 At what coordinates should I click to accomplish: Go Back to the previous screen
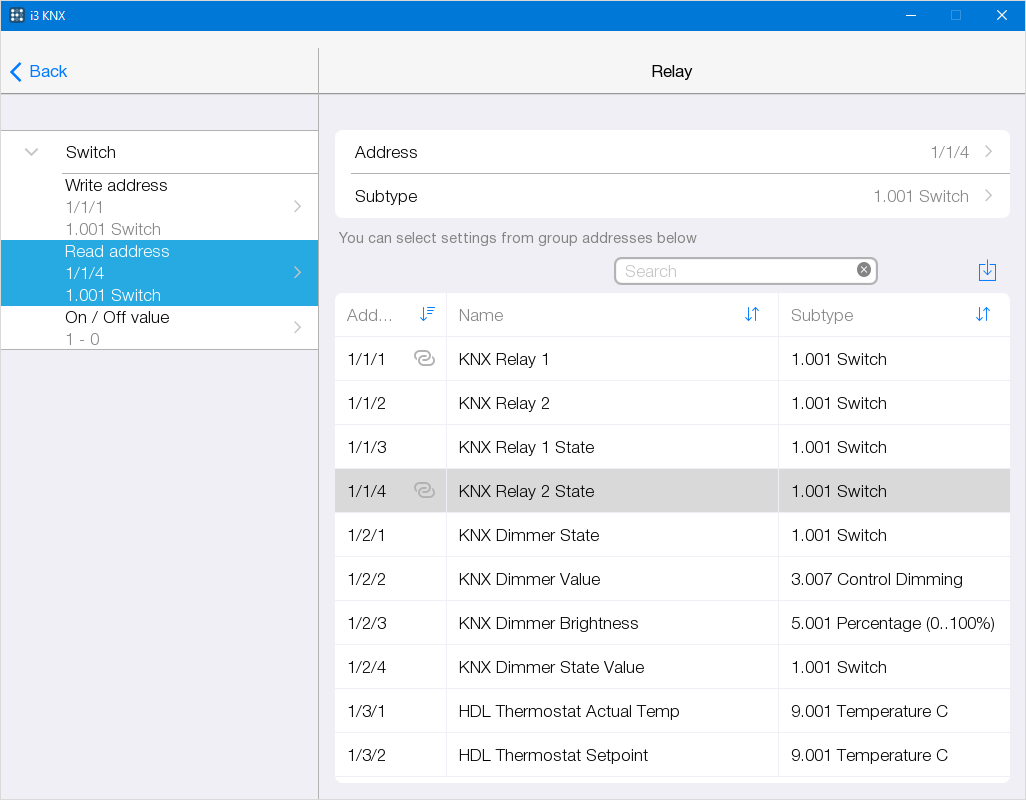tap(38, 71)
